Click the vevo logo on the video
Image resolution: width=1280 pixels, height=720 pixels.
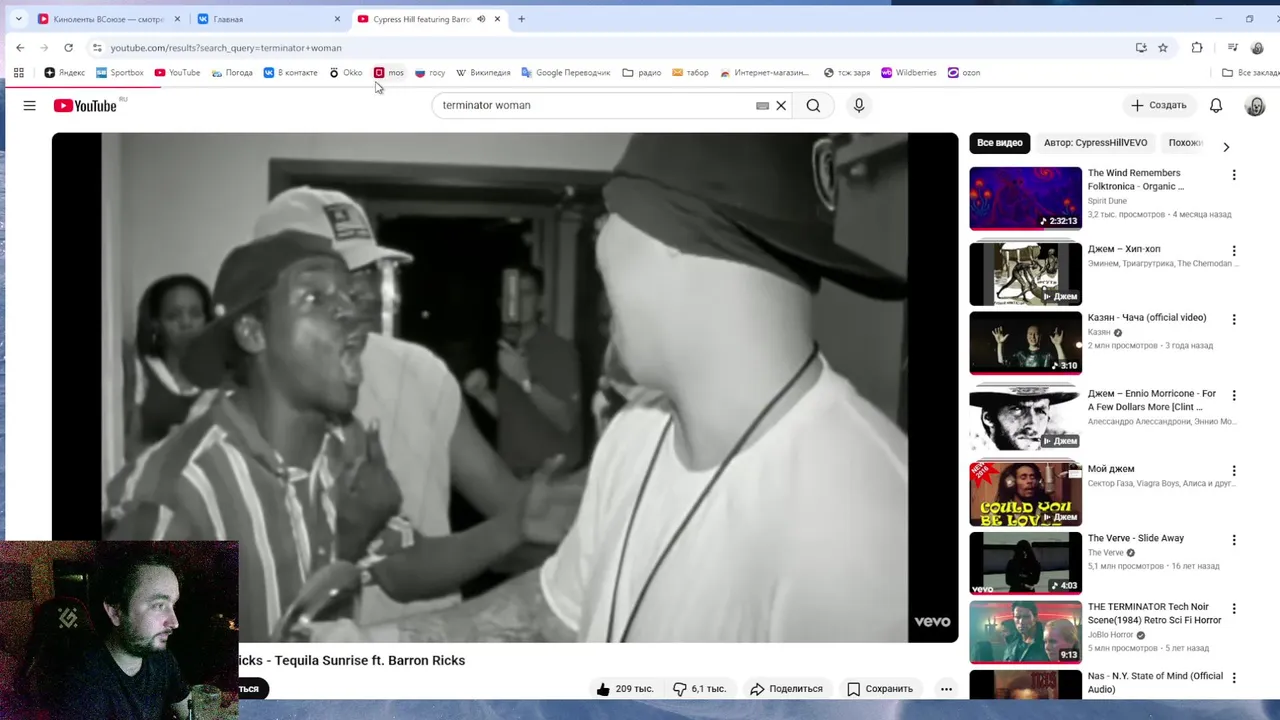(932, 622)
